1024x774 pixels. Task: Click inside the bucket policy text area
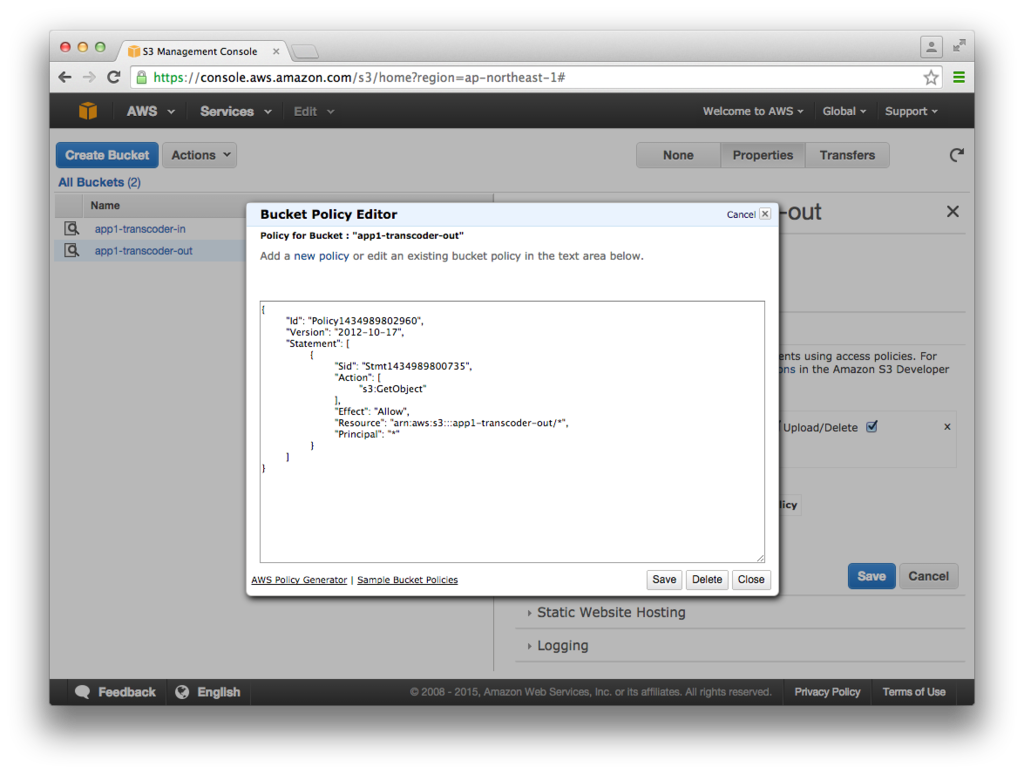point(510,430)
